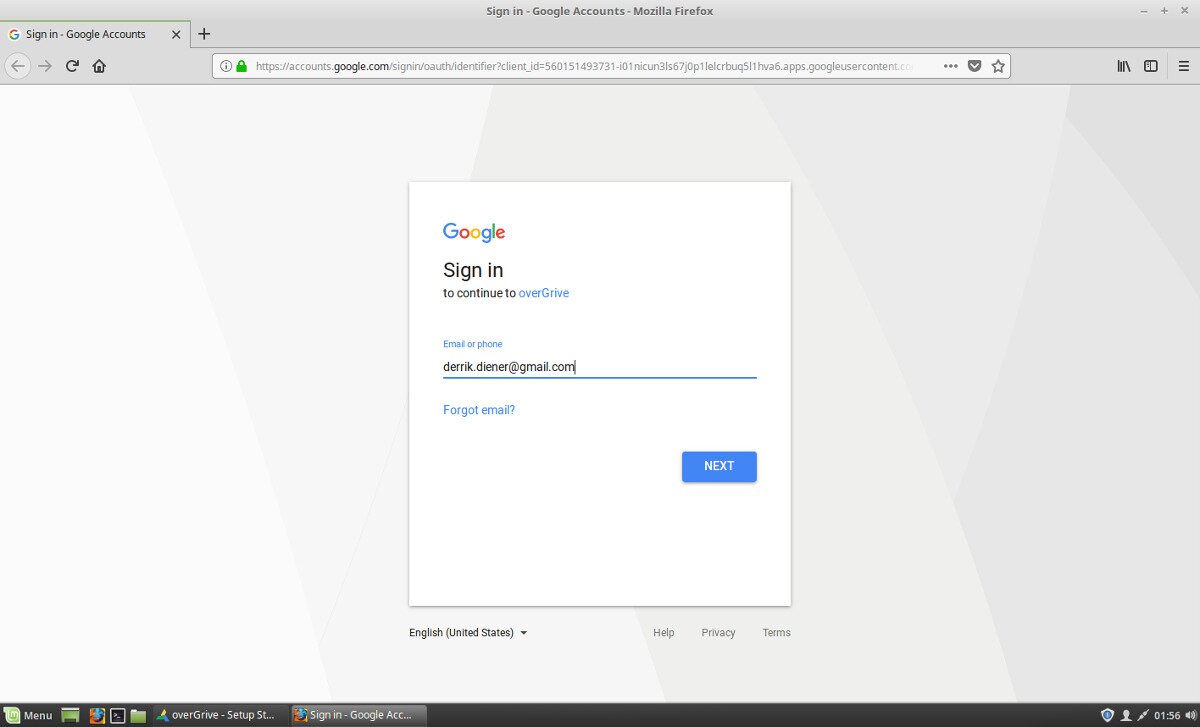Click the show desktop panel icon
This screenshot has height=727, width=1200.
[70, 715]
